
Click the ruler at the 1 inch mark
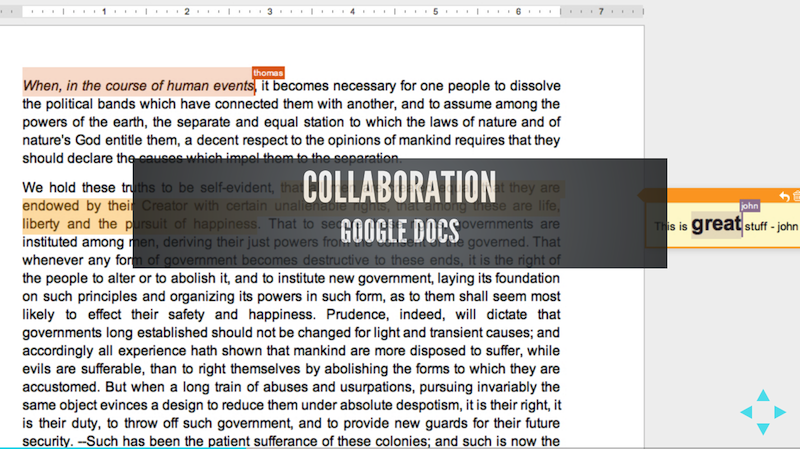[104, 11]
